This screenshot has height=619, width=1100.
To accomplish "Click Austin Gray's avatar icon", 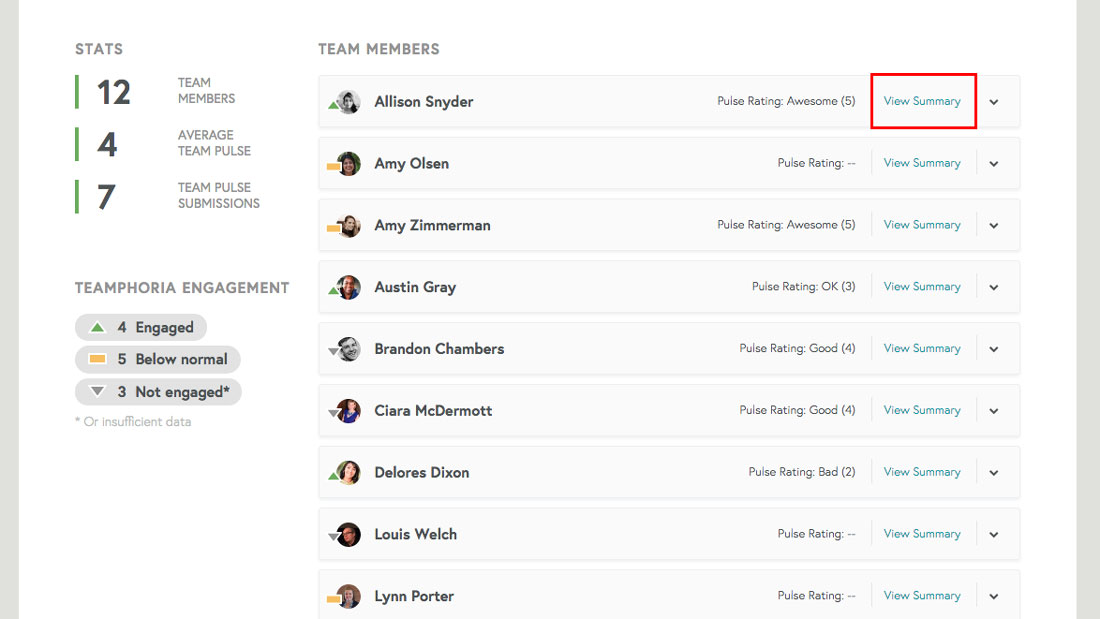I will (348, 287).
